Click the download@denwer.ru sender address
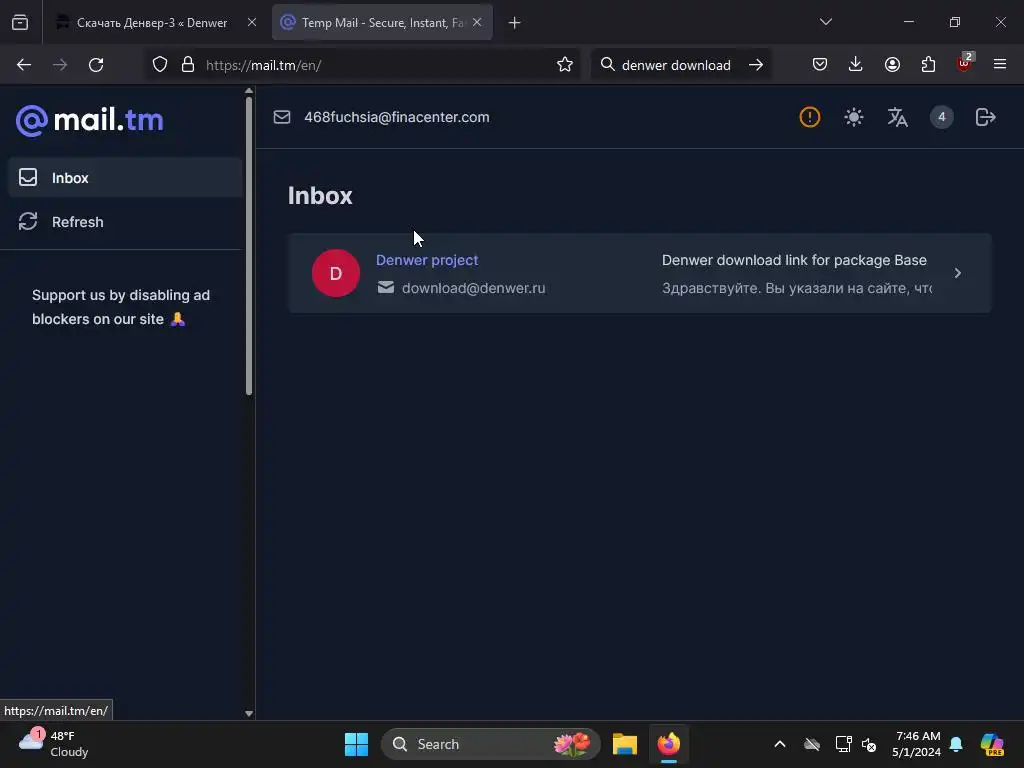 (x=473, y=288)
